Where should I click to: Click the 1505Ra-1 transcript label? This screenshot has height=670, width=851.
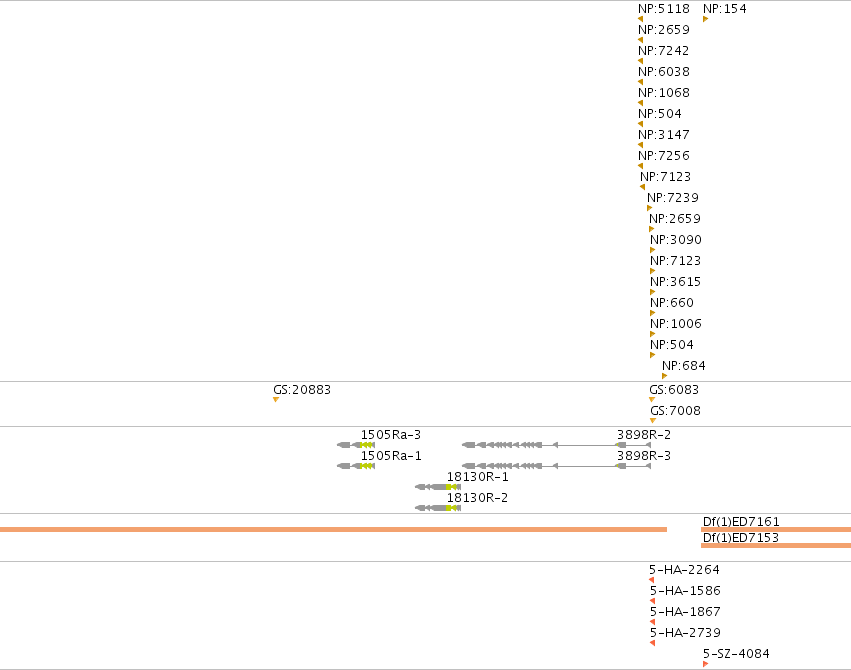click(x=391, y=456)
